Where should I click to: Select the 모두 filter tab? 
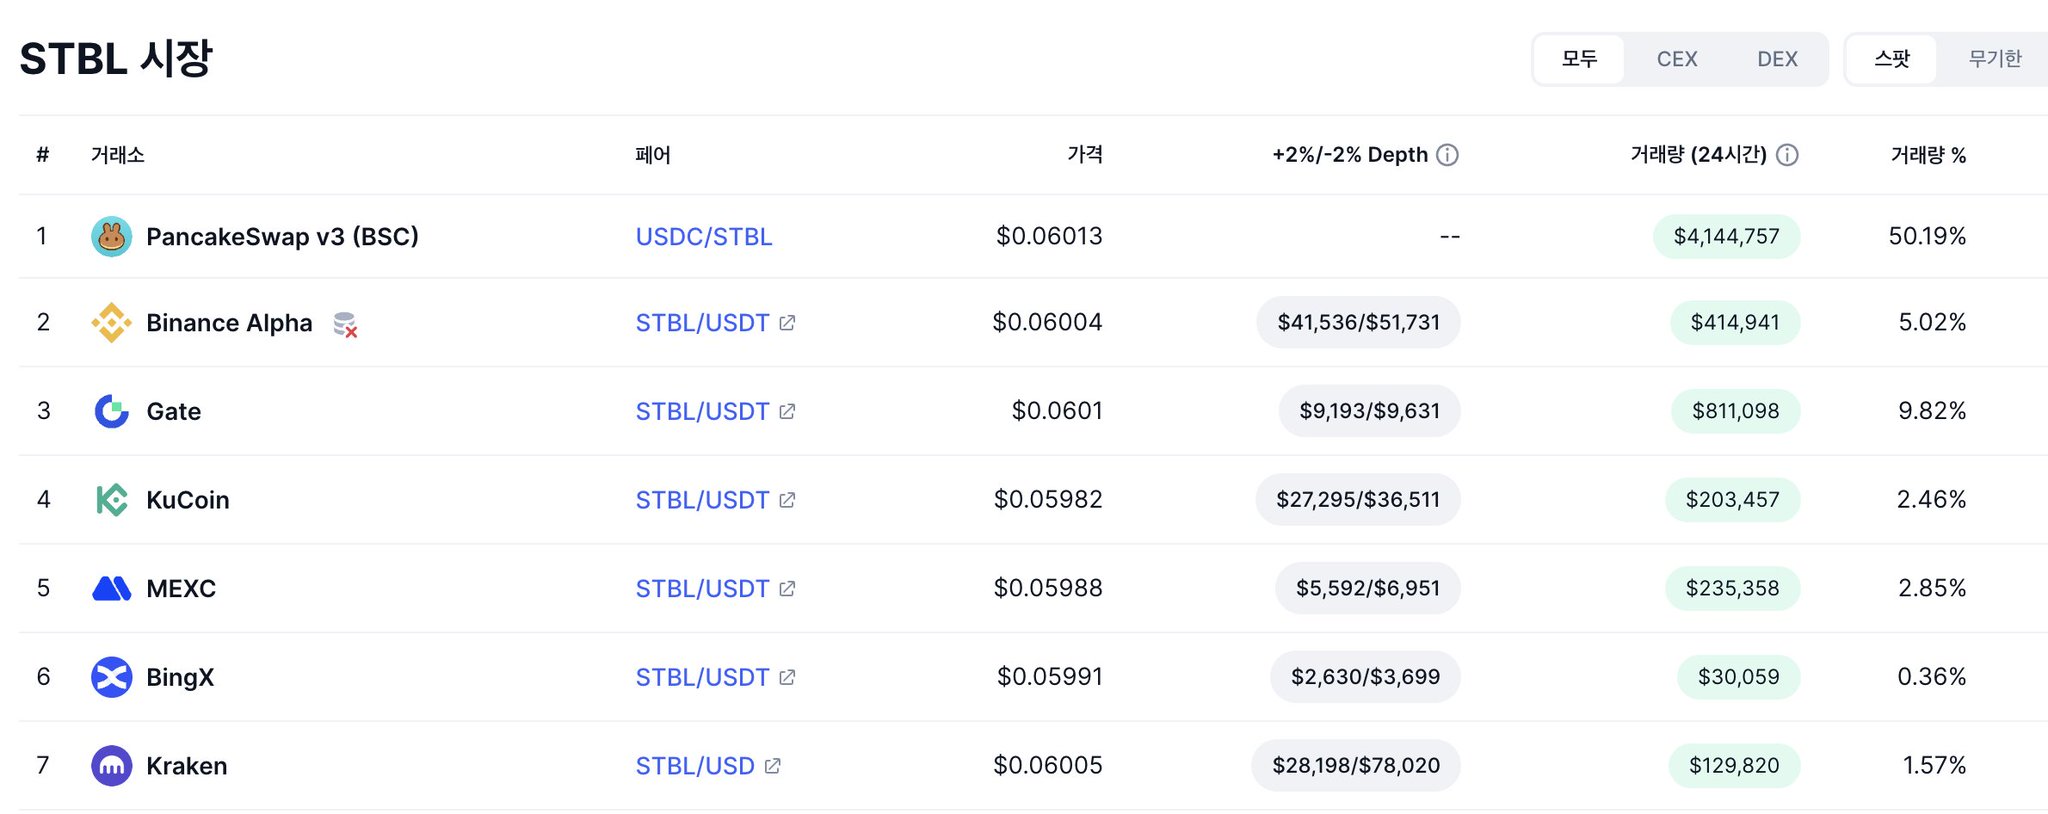coord(1579,59)
